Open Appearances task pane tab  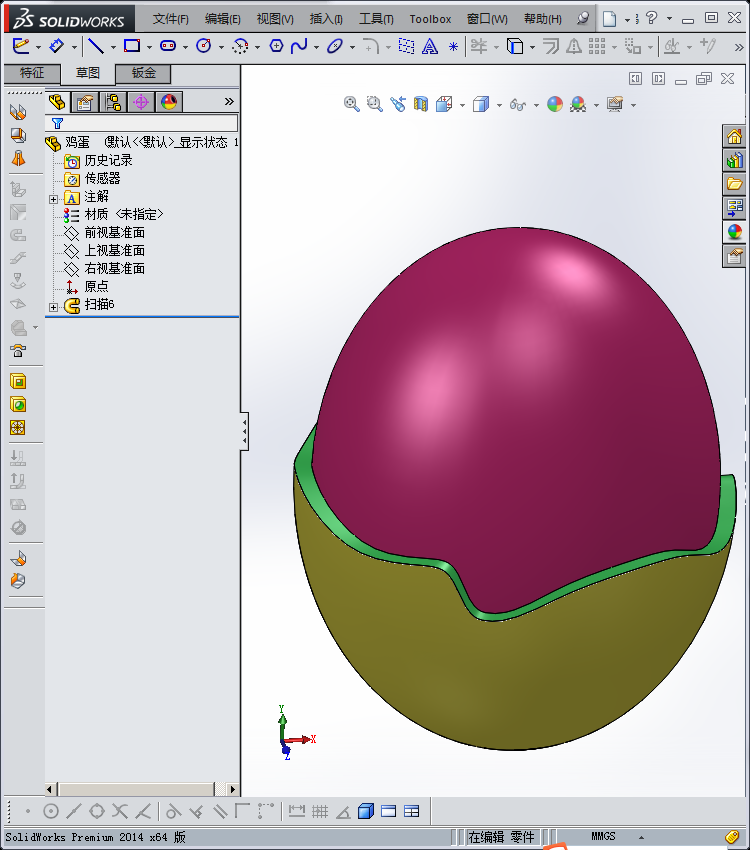click(734, 232)
